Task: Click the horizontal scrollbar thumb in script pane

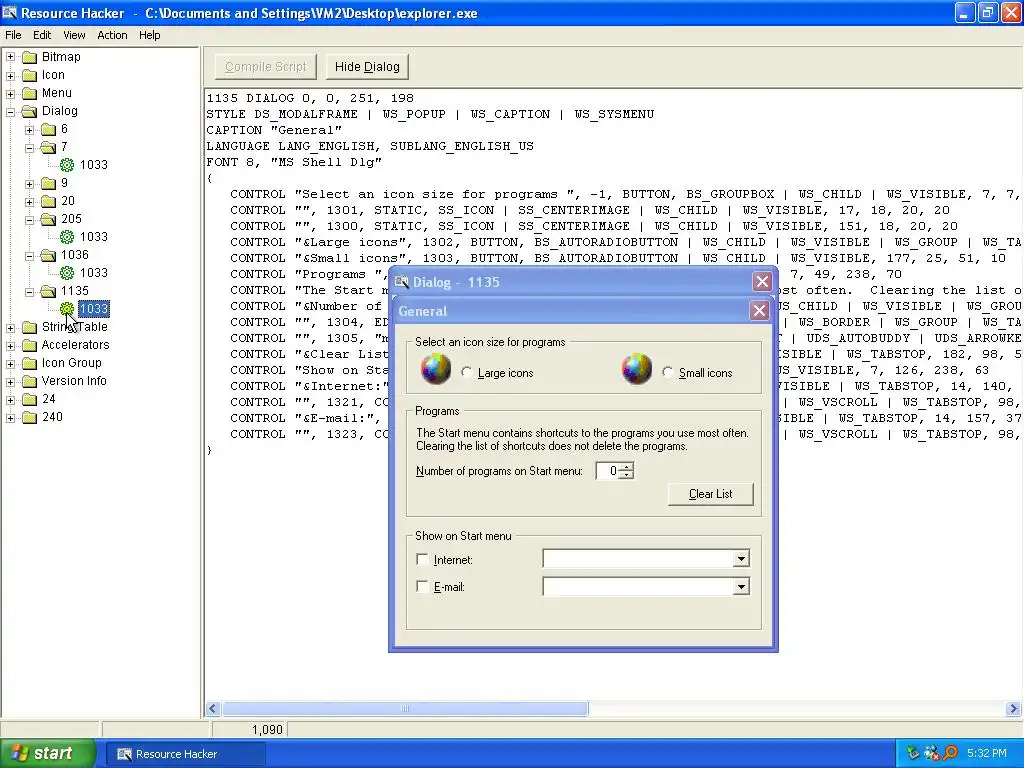Action: point(405,709)
